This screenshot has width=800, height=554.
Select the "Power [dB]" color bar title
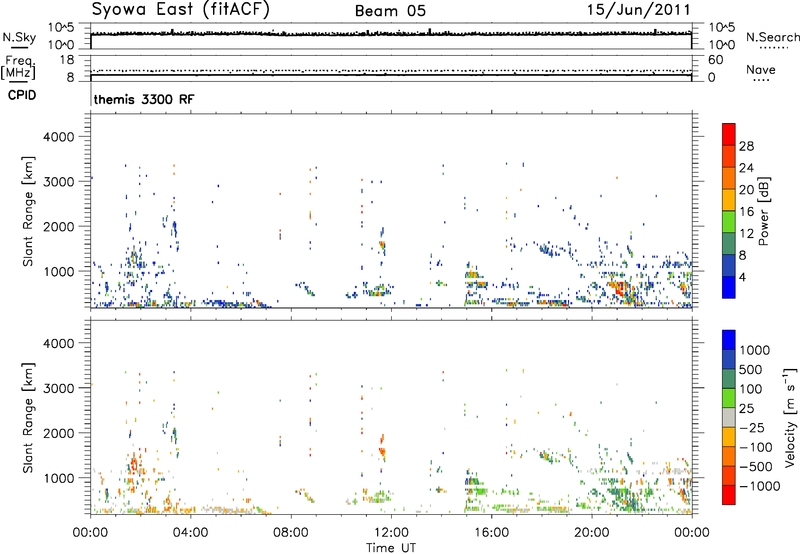763,211
